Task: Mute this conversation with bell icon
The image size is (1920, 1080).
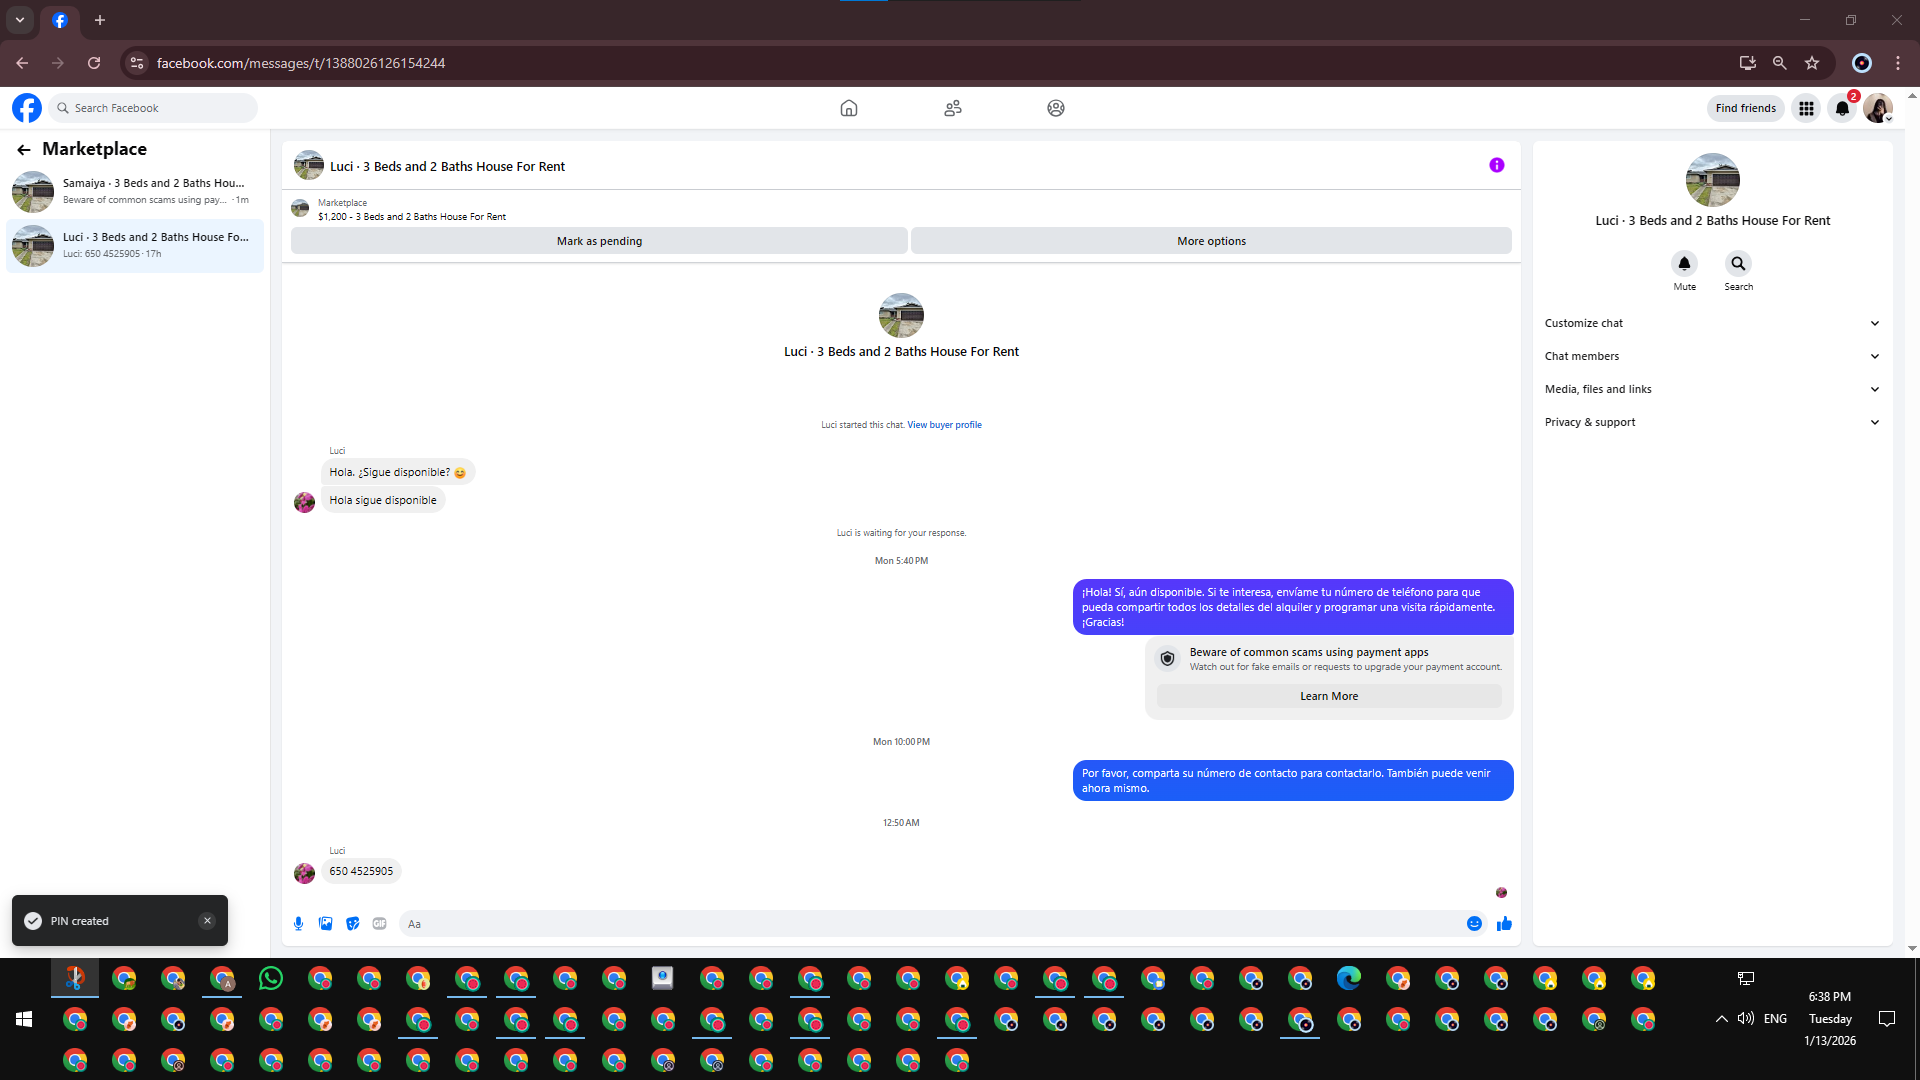Action: click(x=1684, y=264)
